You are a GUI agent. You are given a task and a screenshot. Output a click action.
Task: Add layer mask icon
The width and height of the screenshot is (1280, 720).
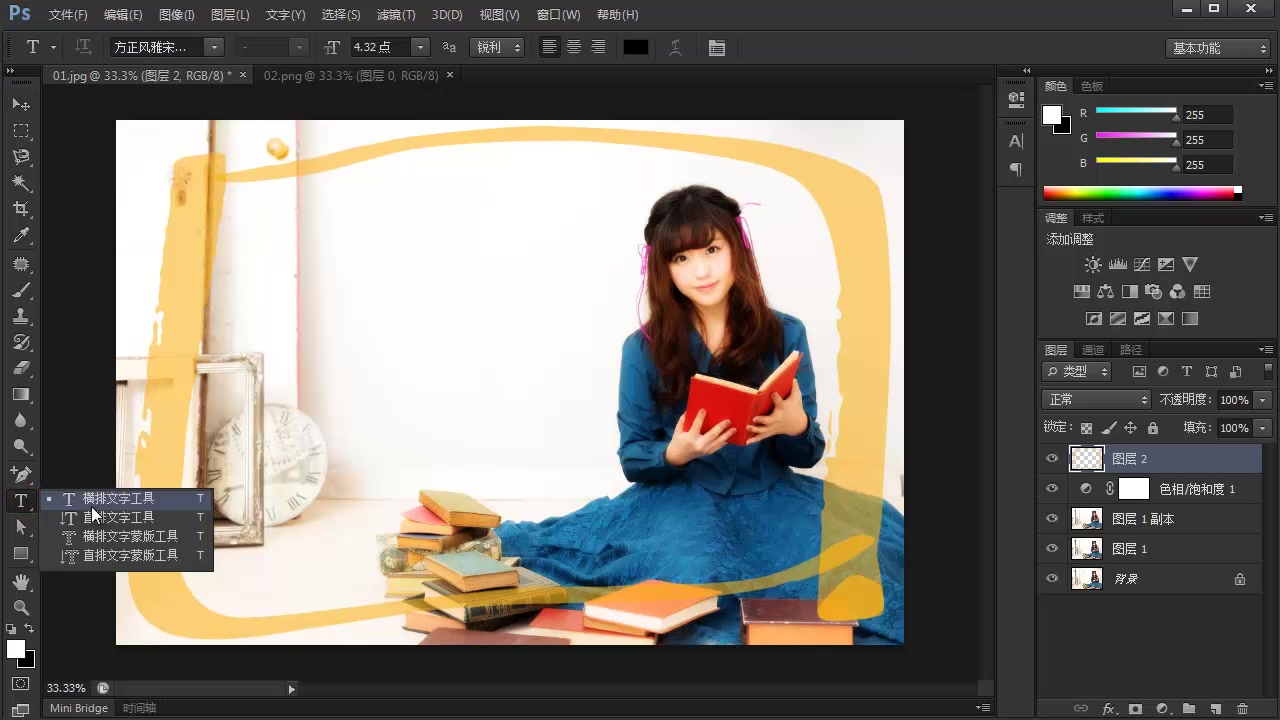point(1135,709)
